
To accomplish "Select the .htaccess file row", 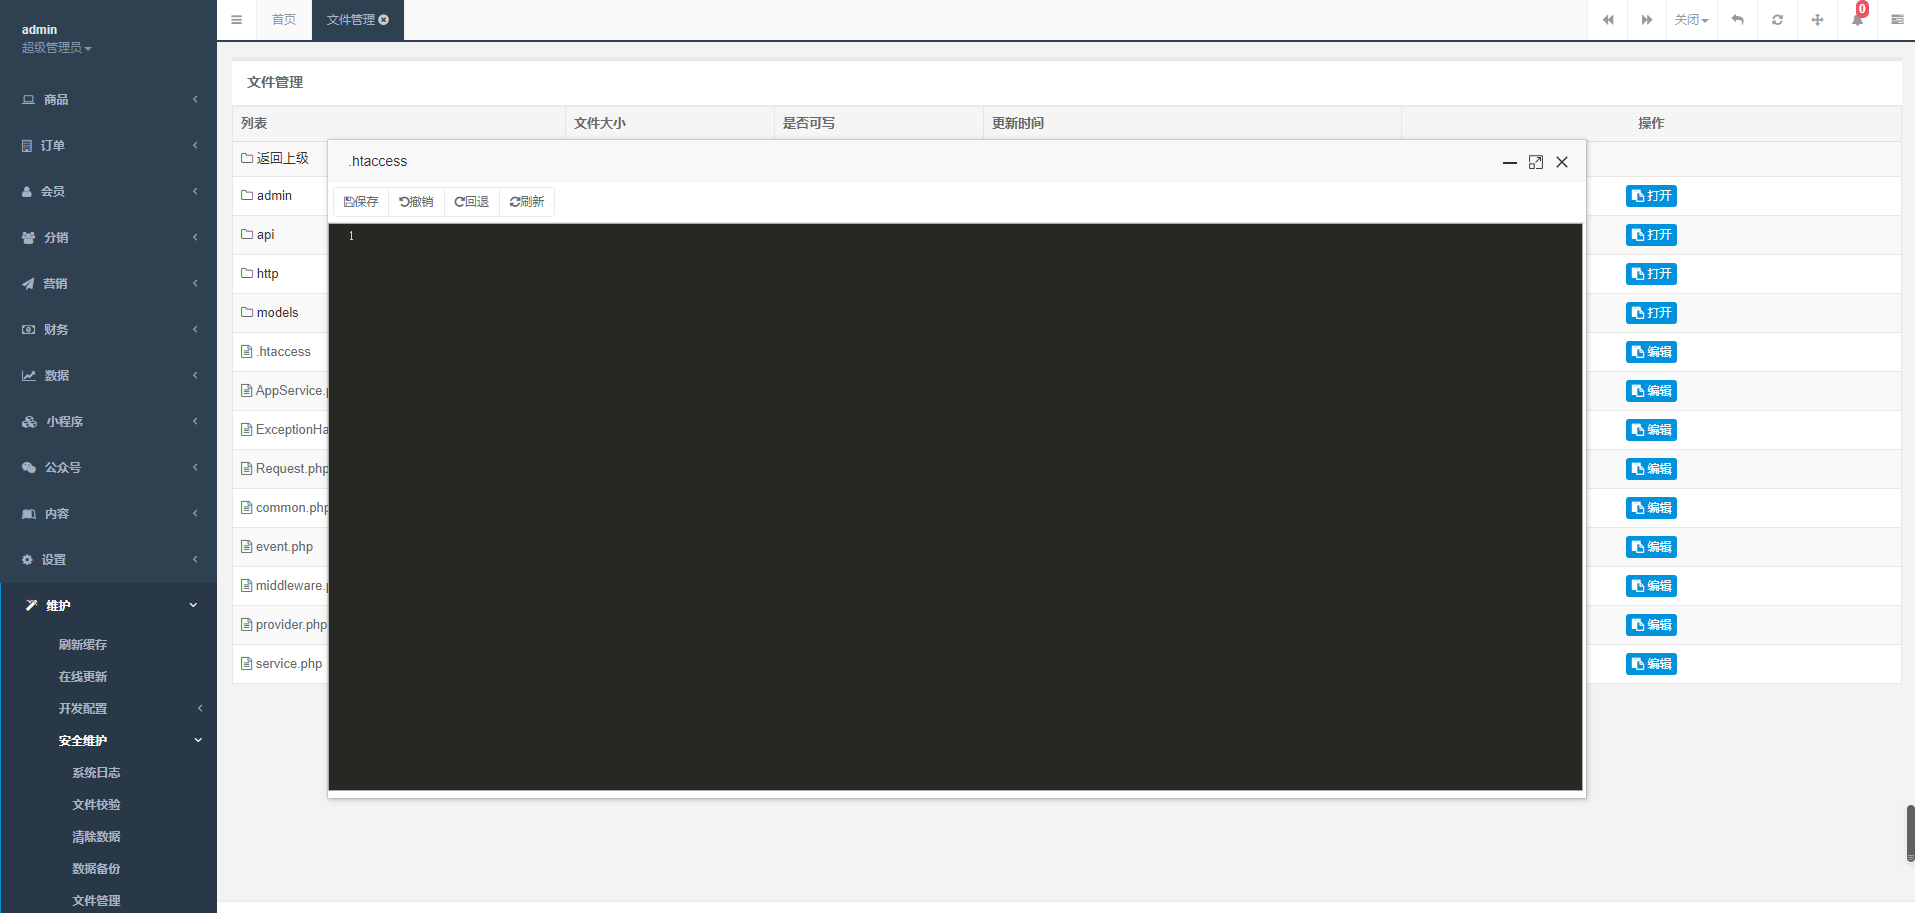I will 276,352.
